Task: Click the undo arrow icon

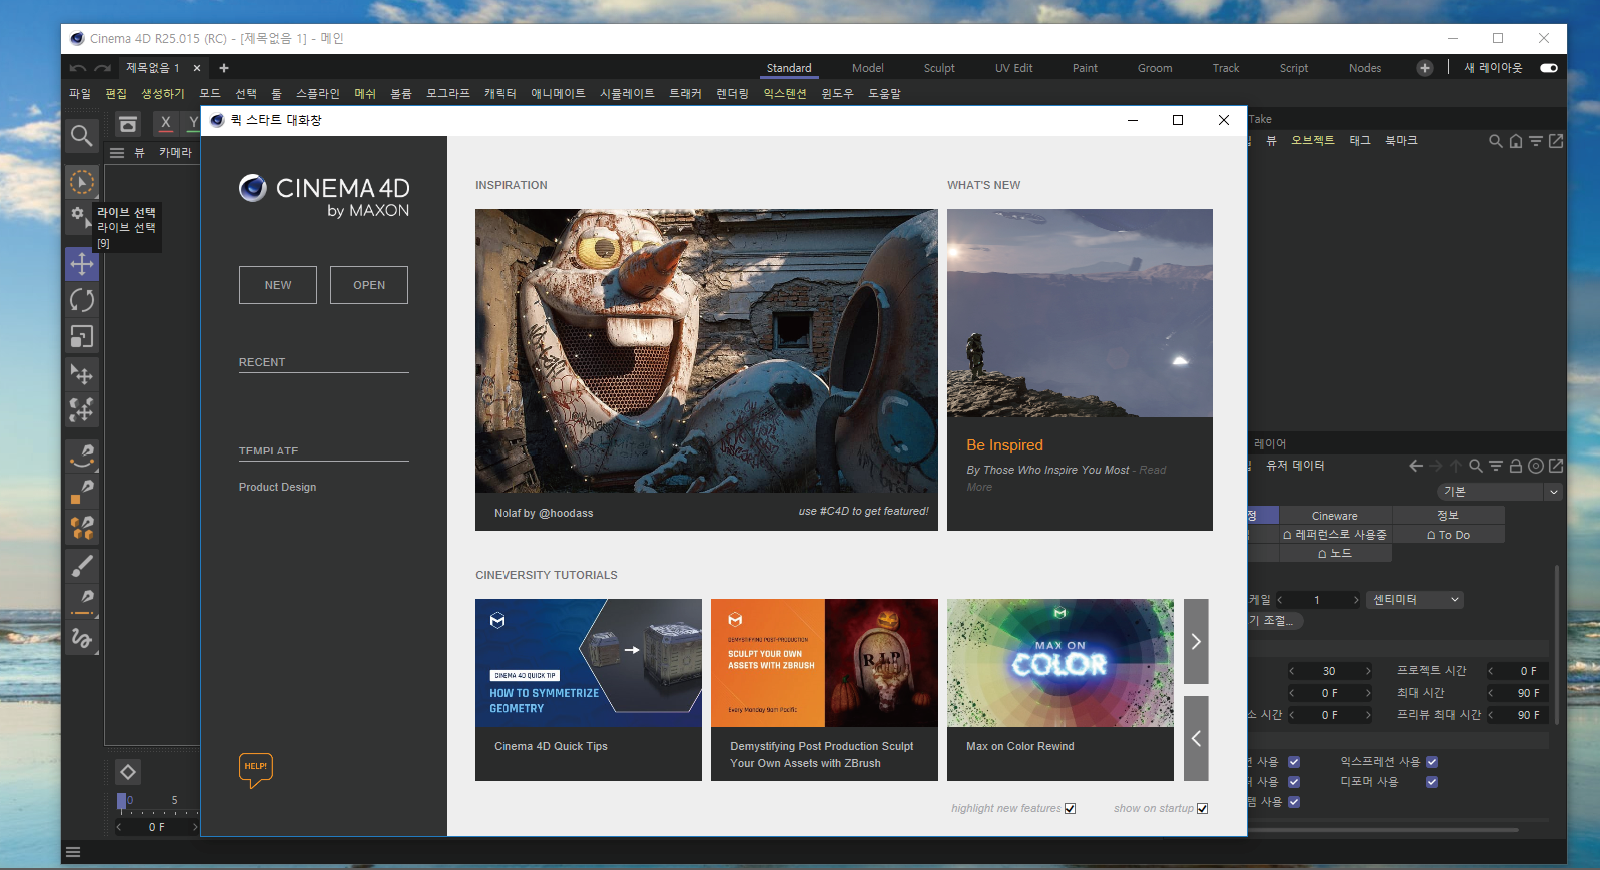Action: [x=78, y=68]
